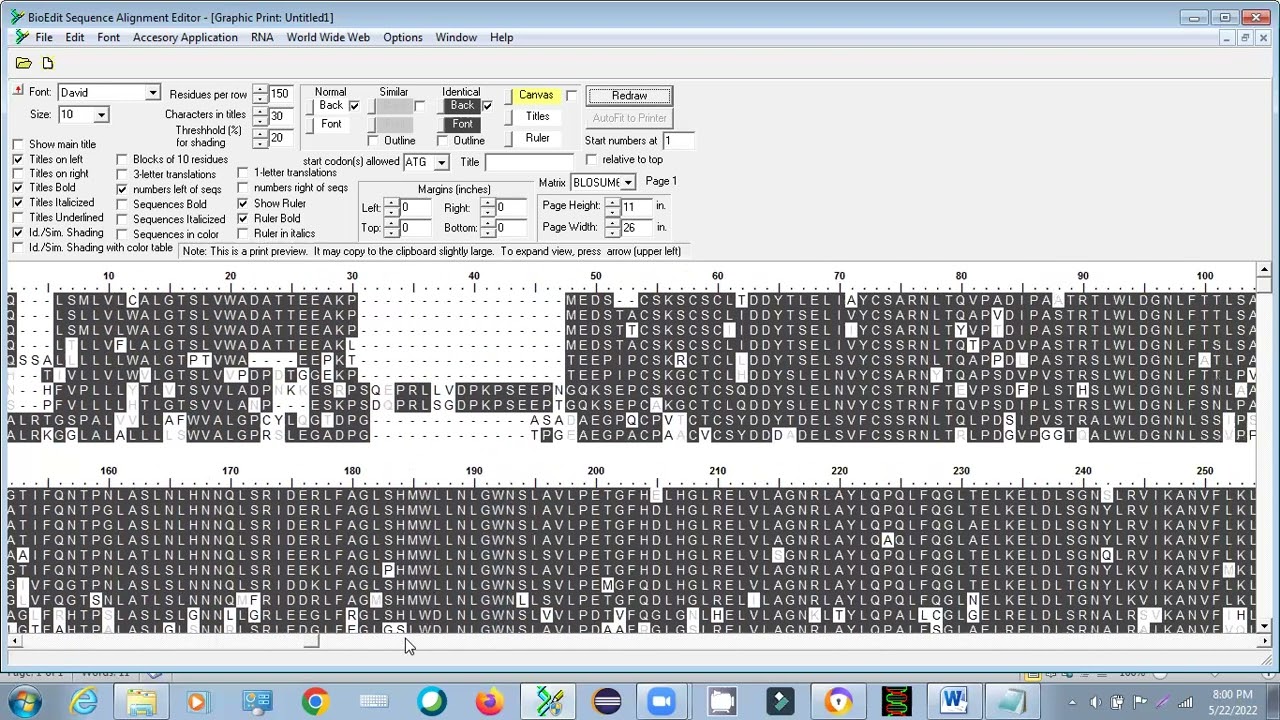Open the File menu
Screen dimensions: 1280x720
(44, 38)
